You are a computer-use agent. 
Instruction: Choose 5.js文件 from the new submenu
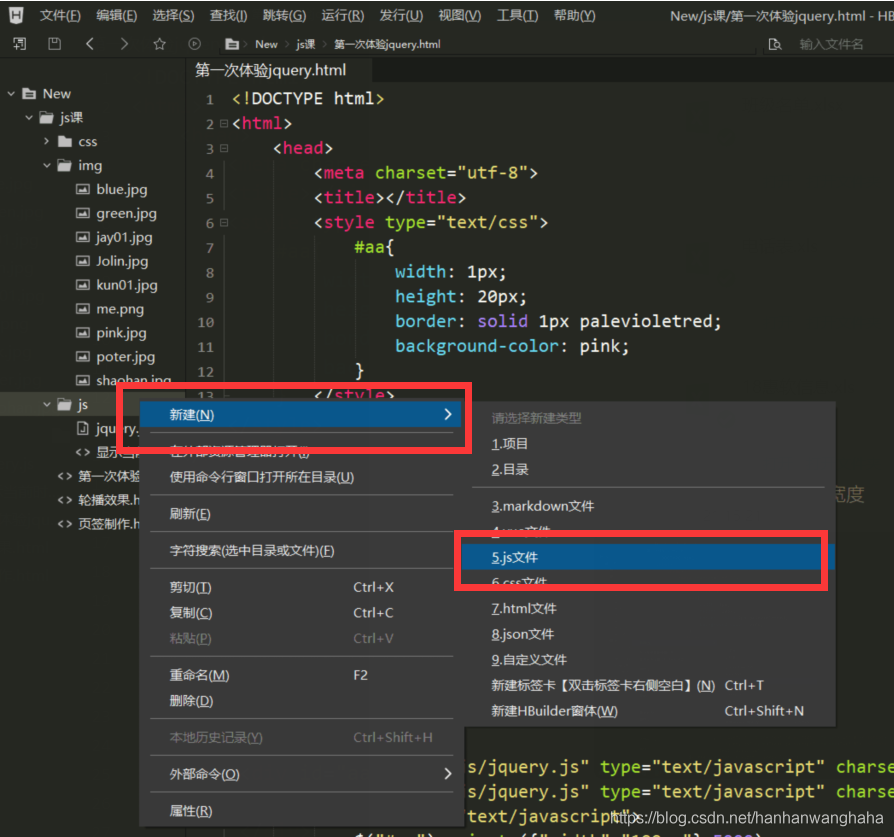[x=648, y=557]
